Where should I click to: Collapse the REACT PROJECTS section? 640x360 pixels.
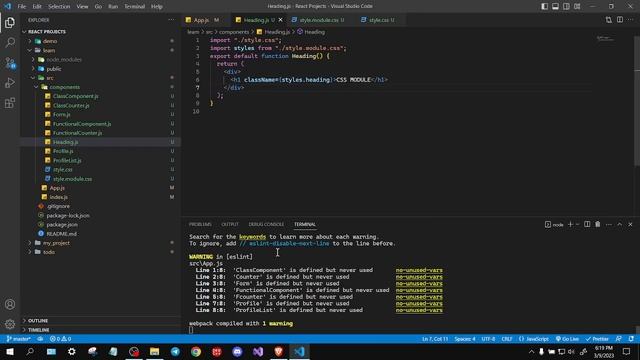pos(47,31)
